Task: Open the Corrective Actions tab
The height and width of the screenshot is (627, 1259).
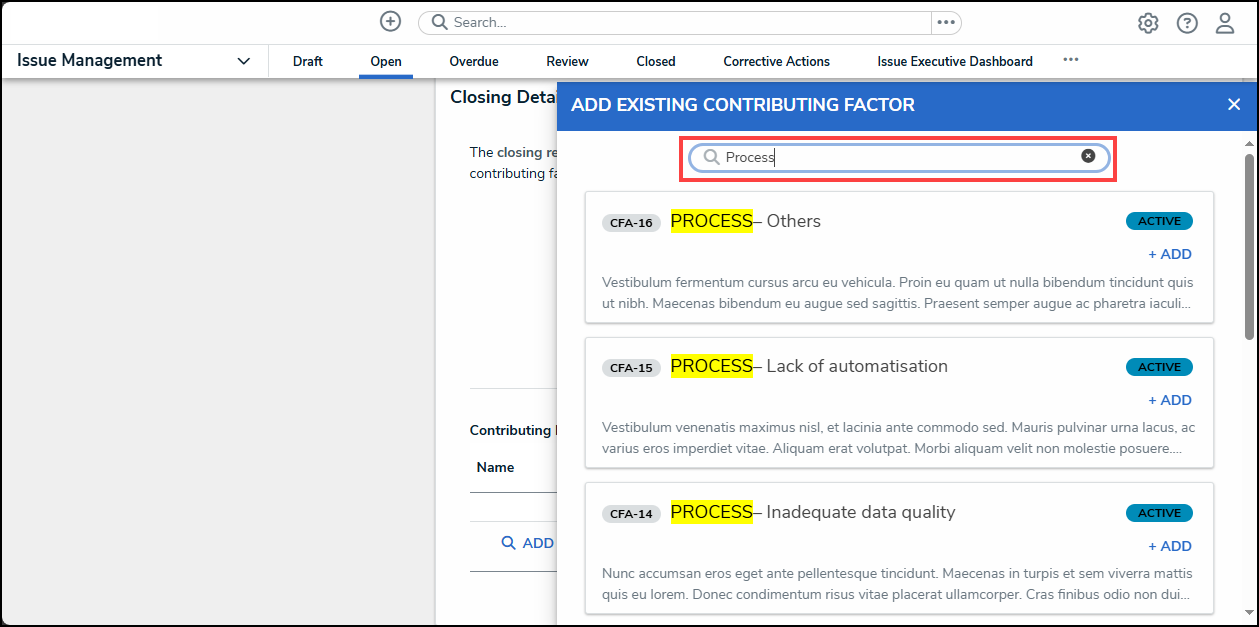Action: coord(776,61)
